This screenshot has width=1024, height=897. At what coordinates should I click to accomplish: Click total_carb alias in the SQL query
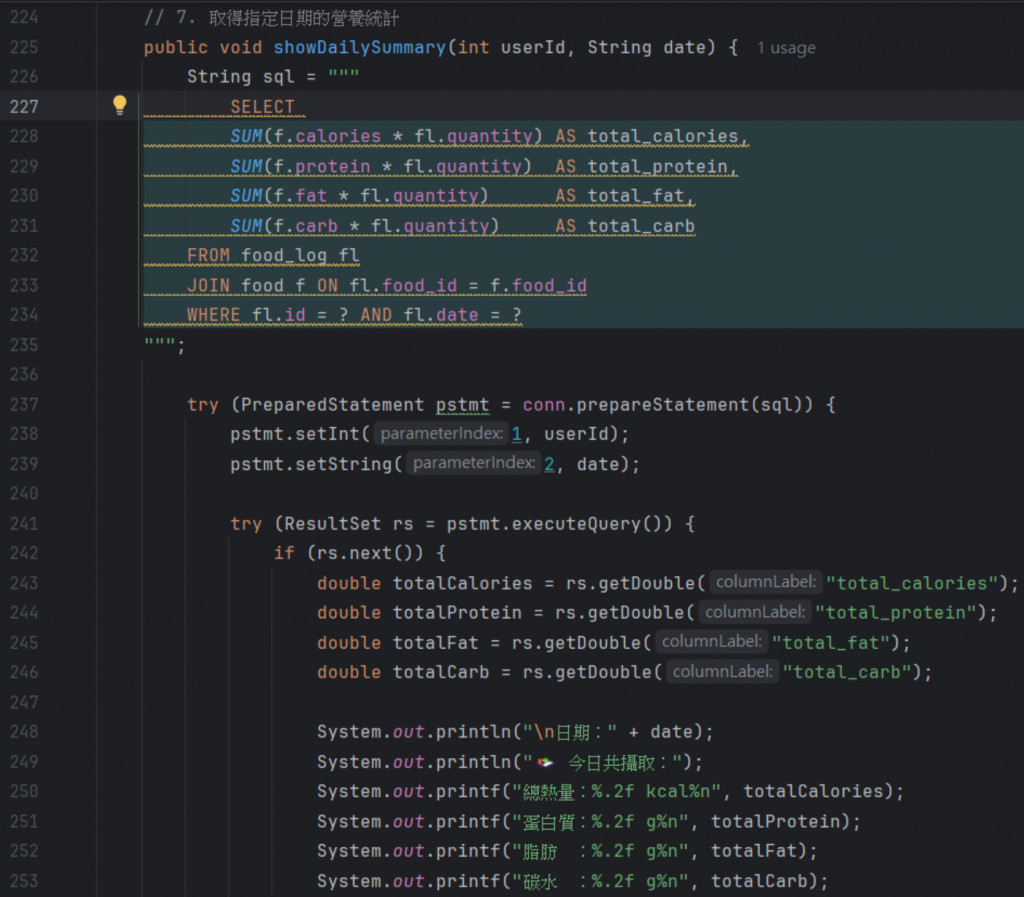[641, 225]
